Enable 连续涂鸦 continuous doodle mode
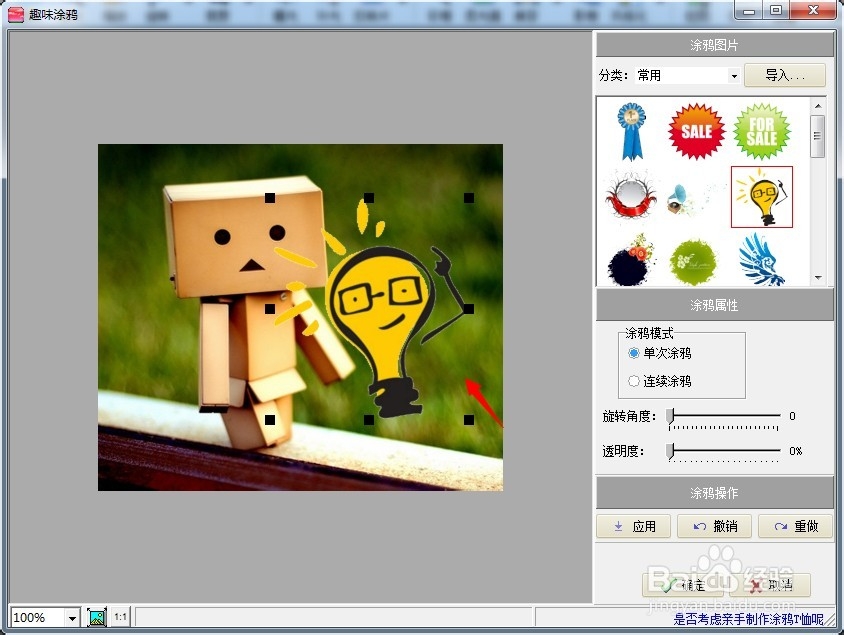This screenshot has height=635, width=844. point(634,381)
